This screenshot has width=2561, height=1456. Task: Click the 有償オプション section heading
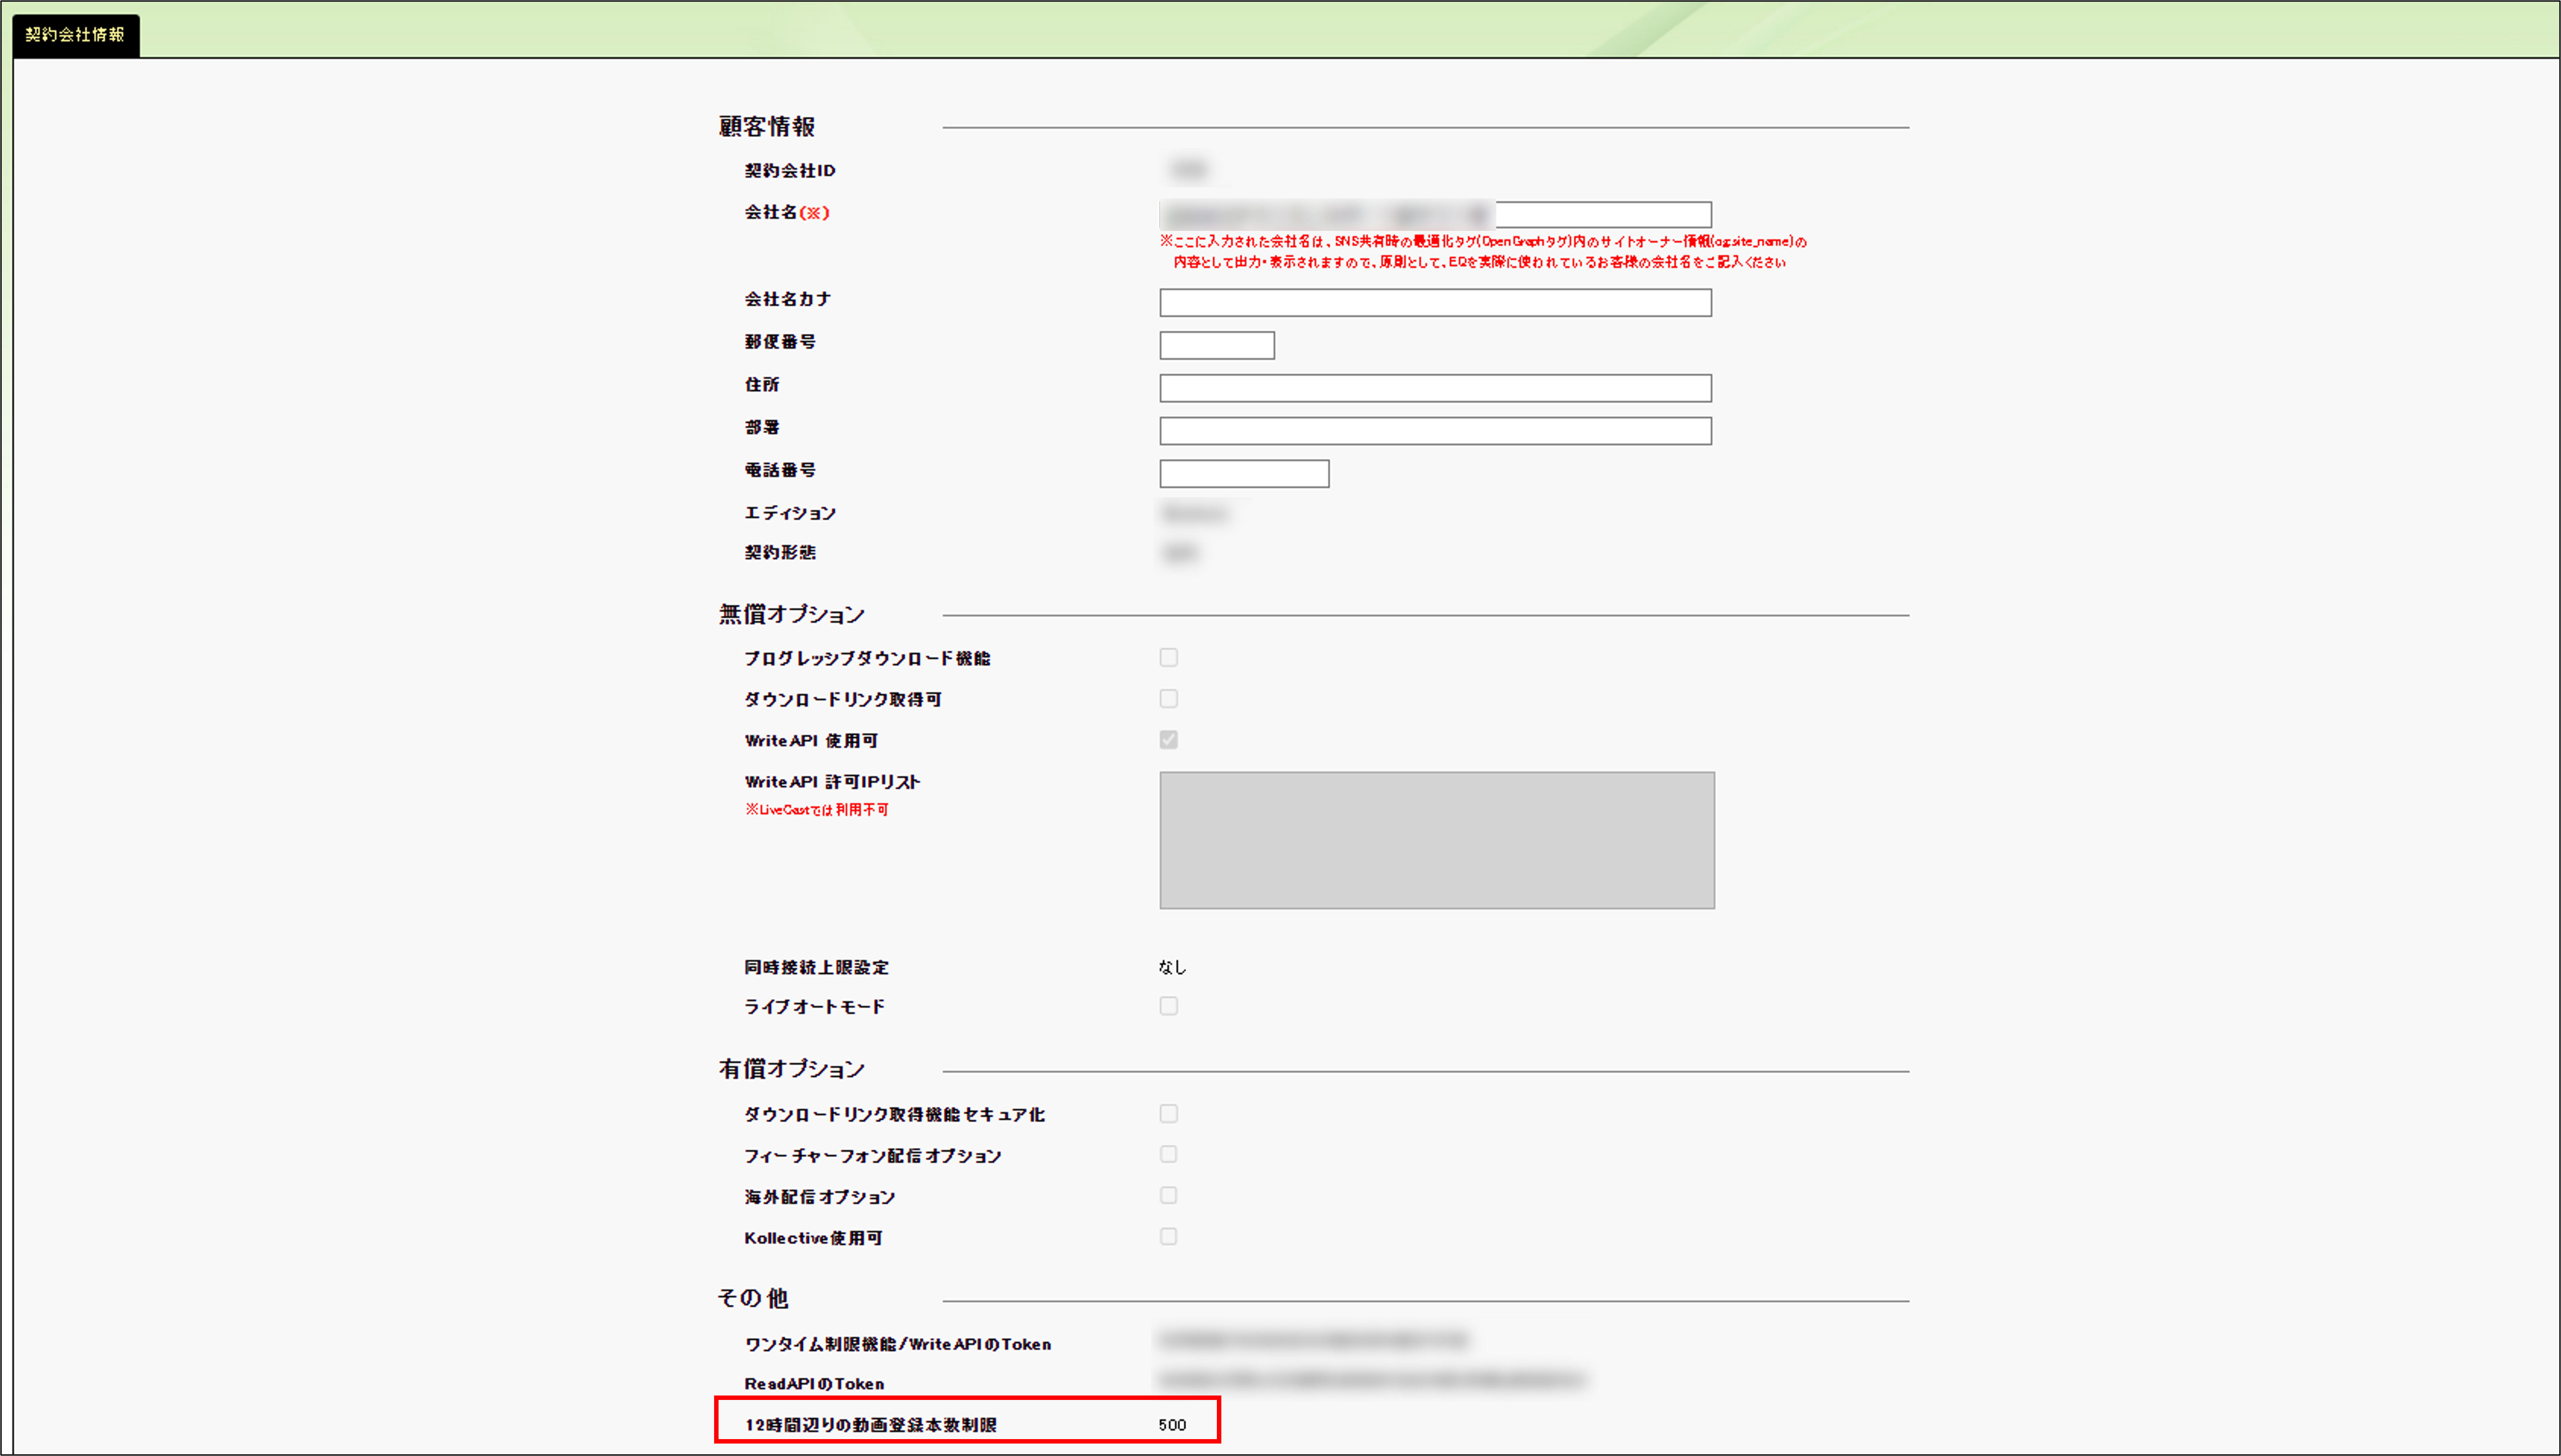[791, 1069]
